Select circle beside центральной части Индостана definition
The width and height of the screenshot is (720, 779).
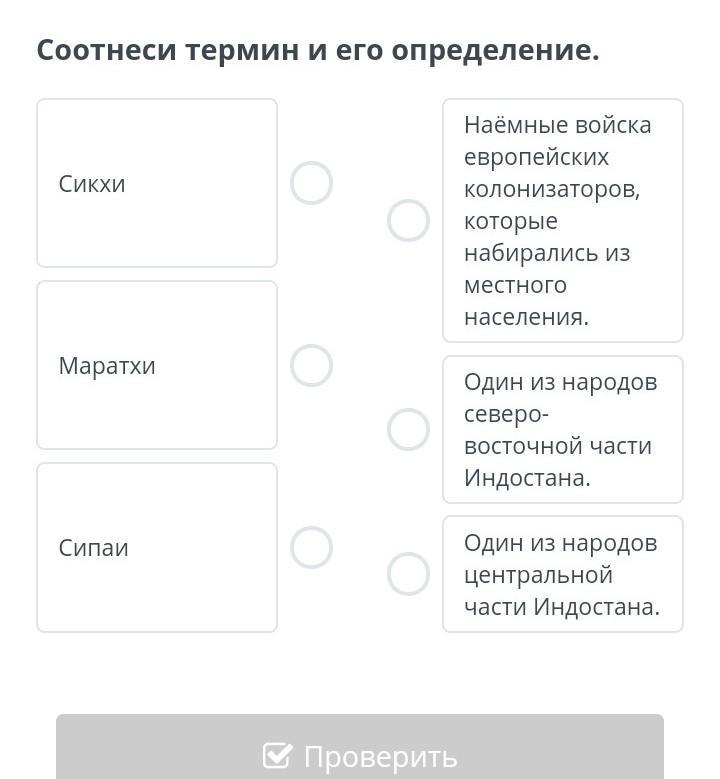408,574
